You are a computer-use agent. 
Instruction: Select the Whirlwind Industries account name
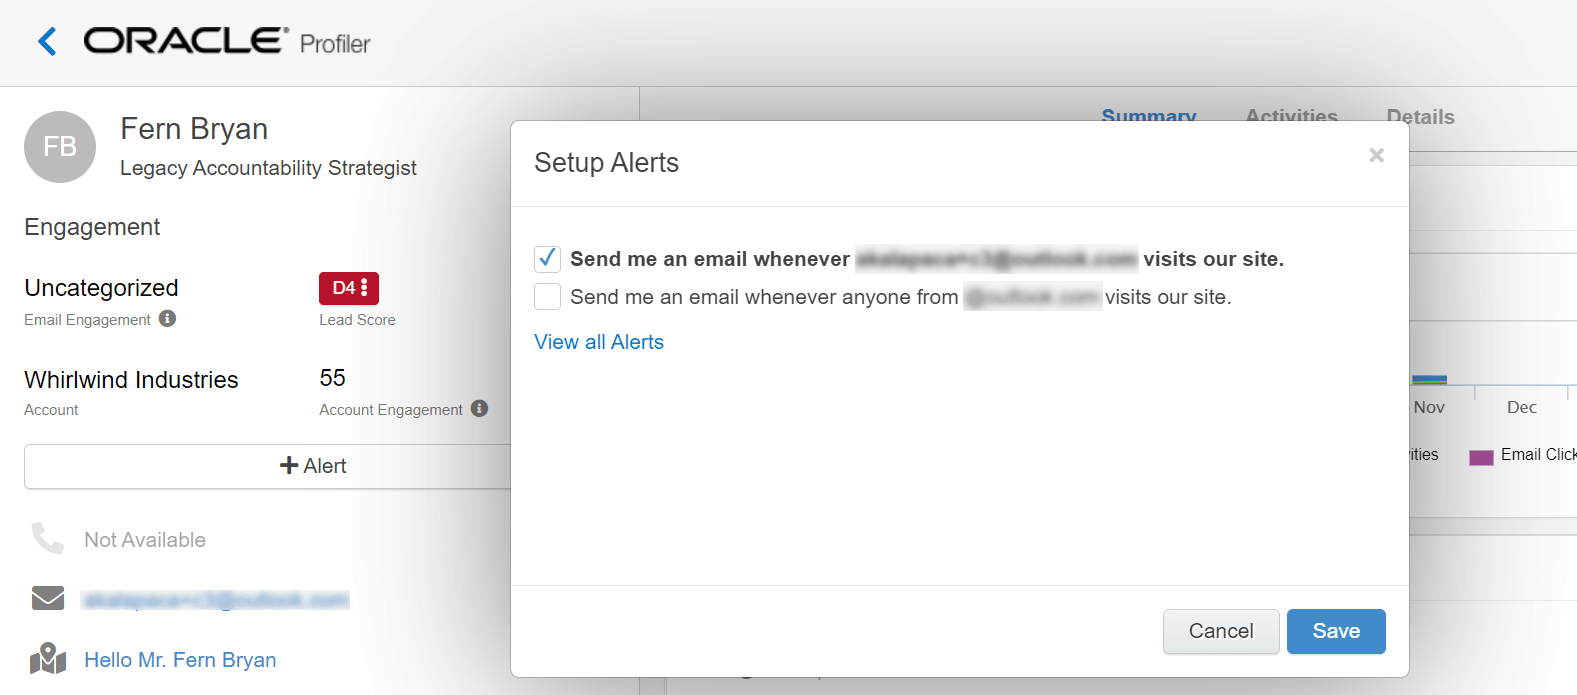tap(131, 380)
